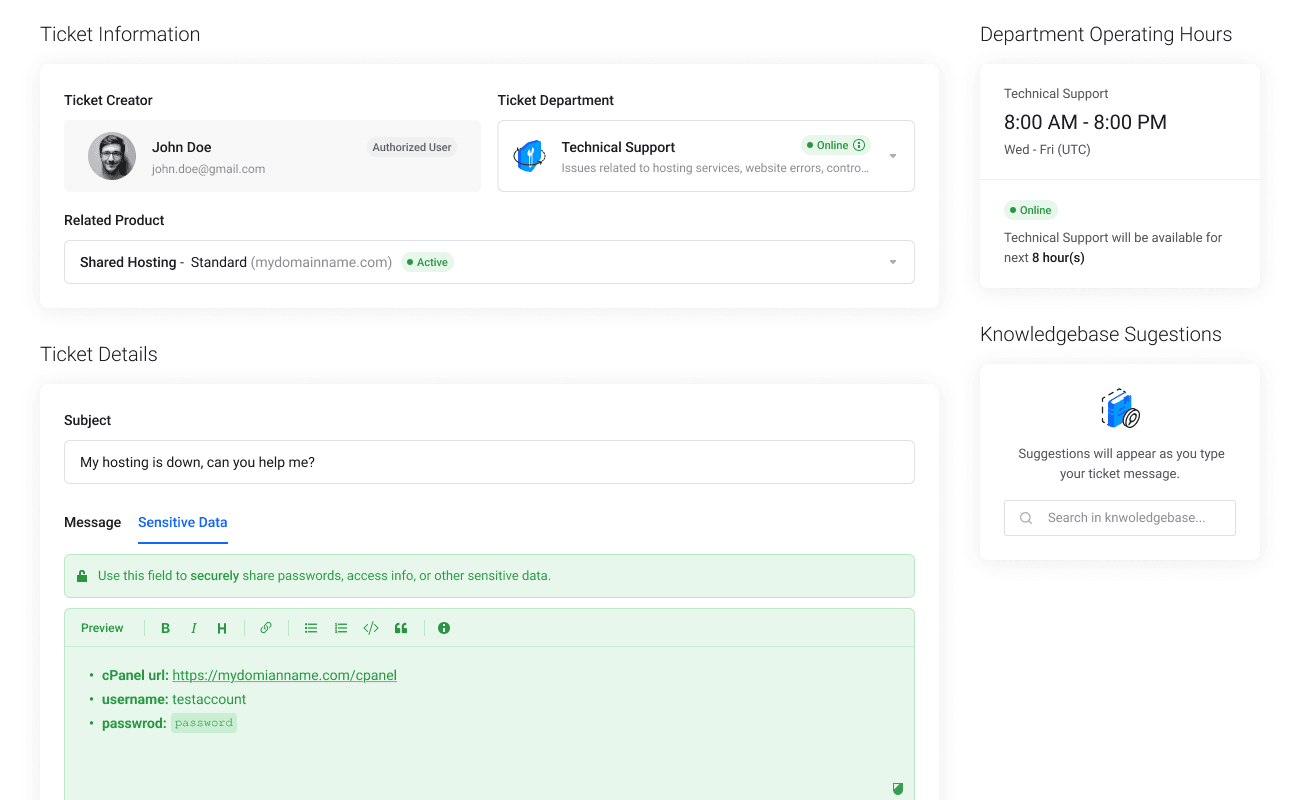This screenshot has width=1300, height=800.
Task: Click the Preview button in the editor
Action: click(x=102, y=628)
